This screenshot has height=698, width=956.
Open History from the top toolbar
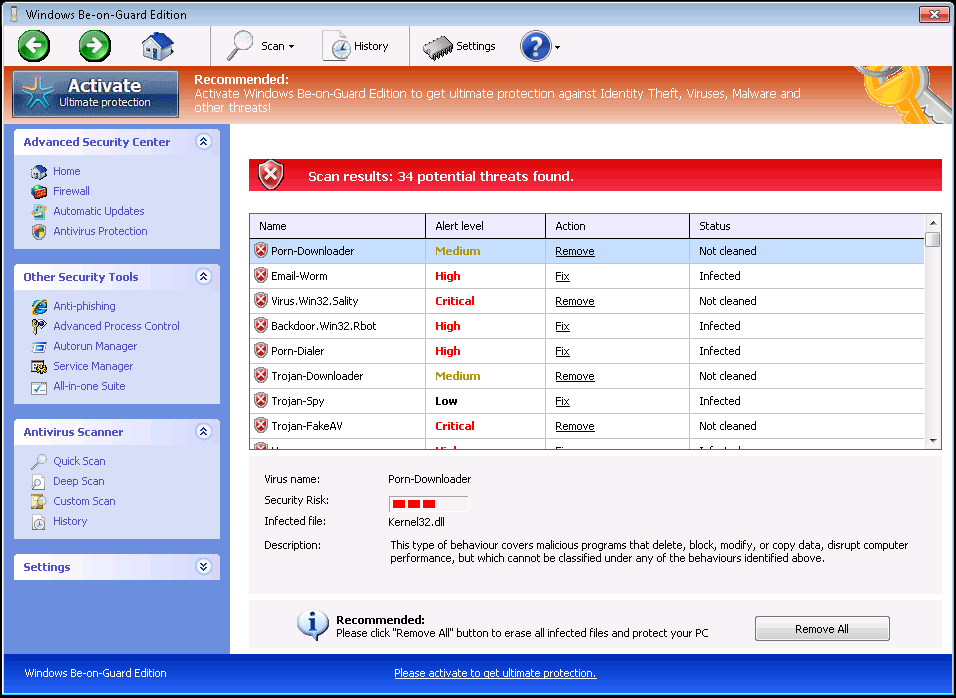[x=357, y=46]
